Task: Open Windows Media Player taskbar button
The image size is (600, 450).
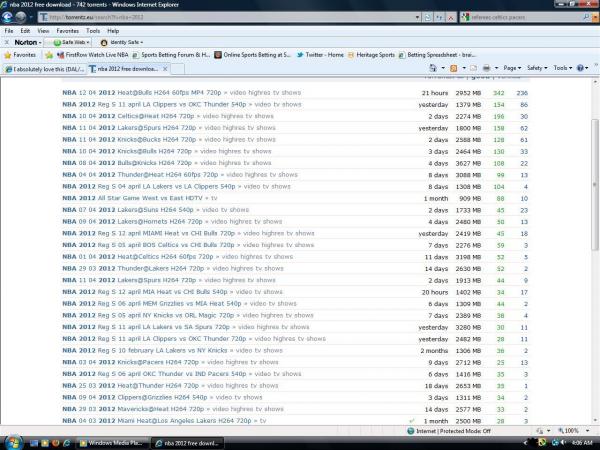Action: click(x=112, y=442)
